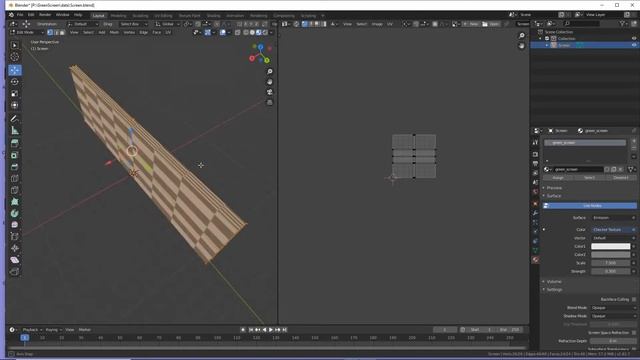Open the File menu
Screen dimensions: 640x360
click(x=20, y=15)
